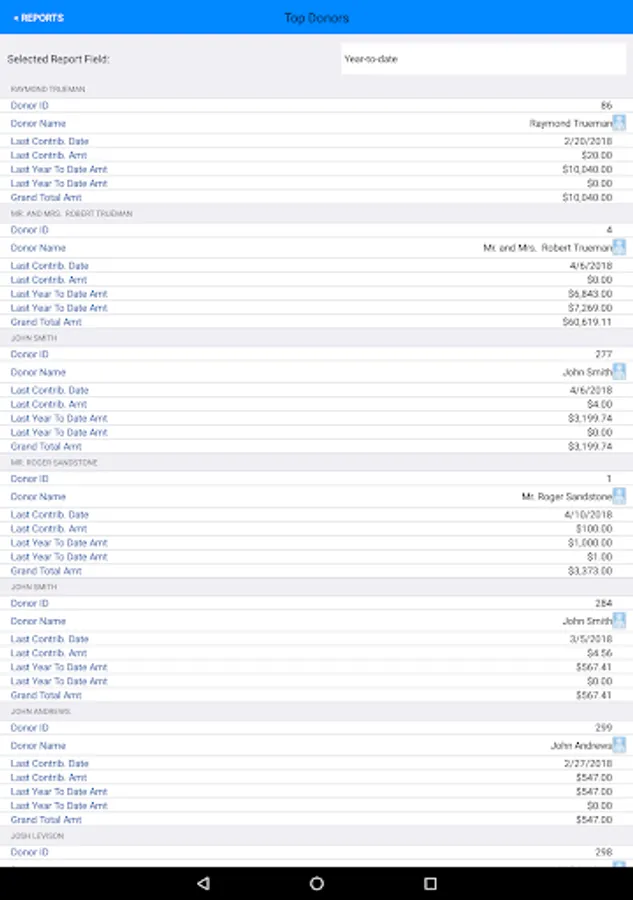Screen dimensions: 633x900
Task: Click John Andrews donor name value
Action: 581,746
